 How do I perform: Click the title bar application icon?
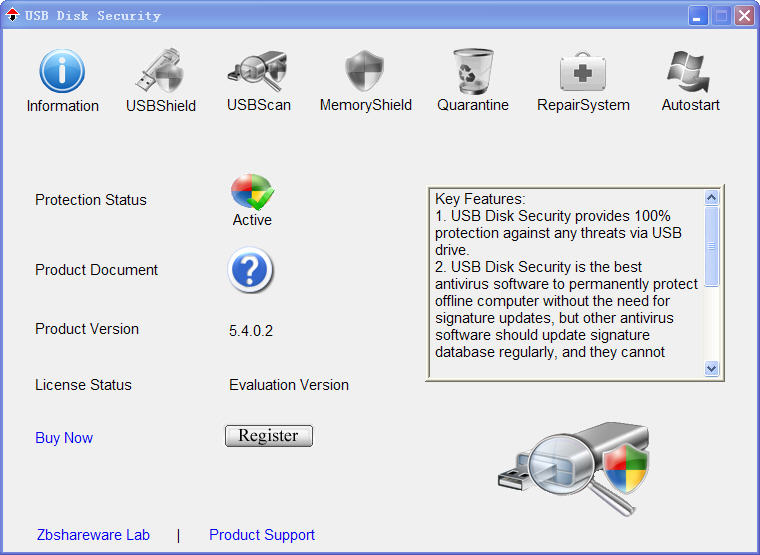coord(12,15)
